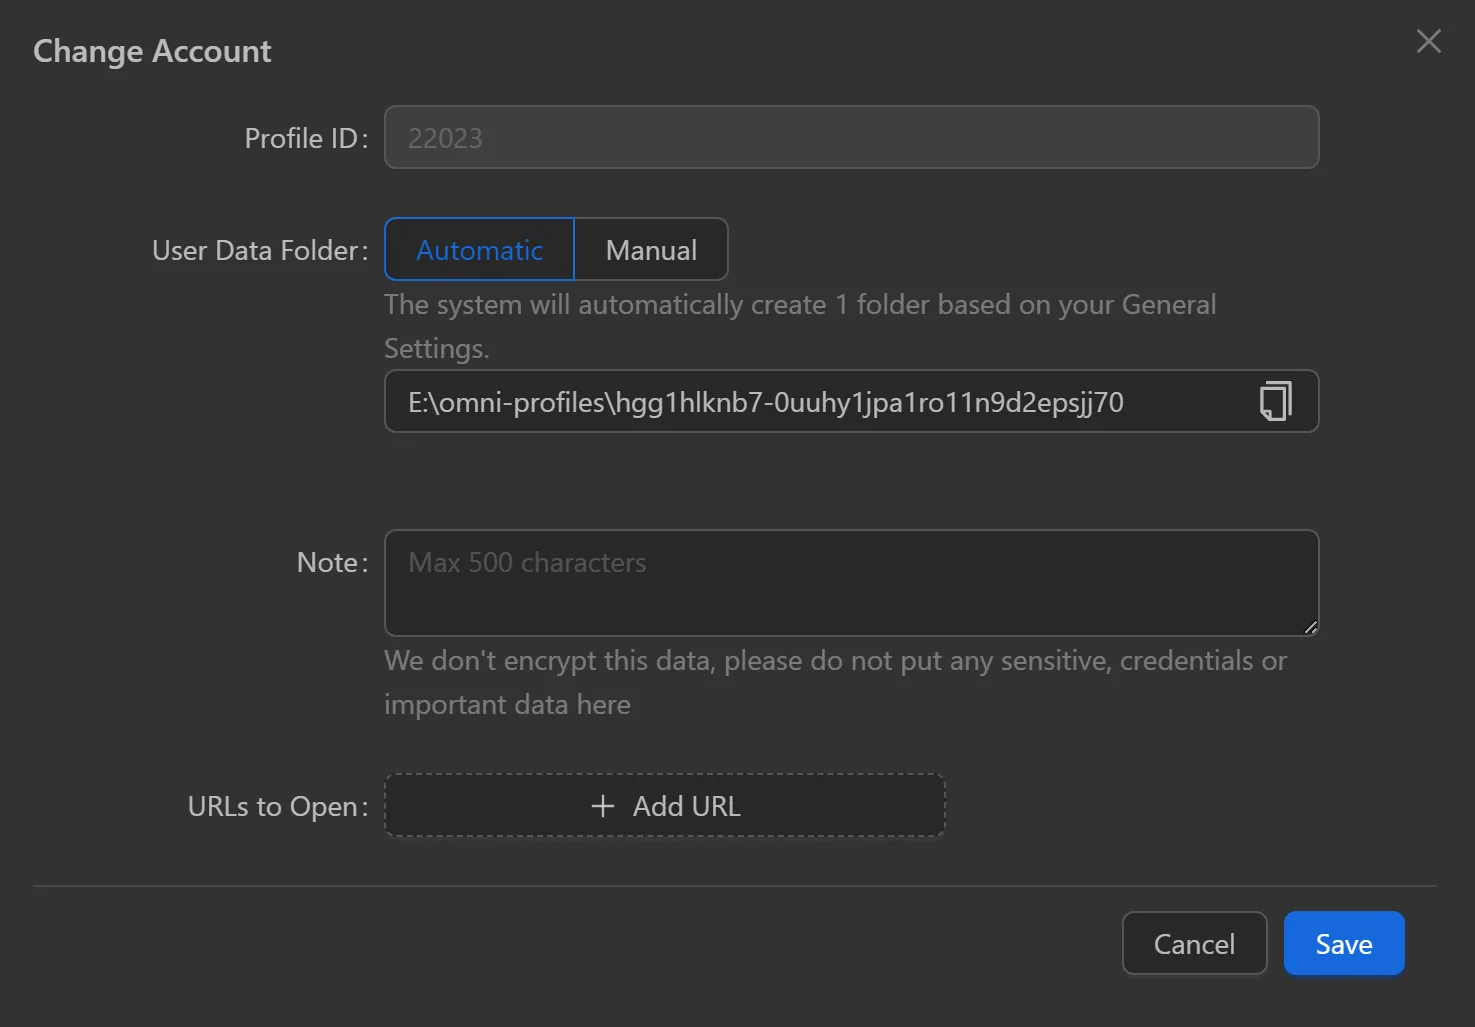Image resolution: width=1475 pixels, height=1027 pixels.
Task: Click the plus icon beside Add URL
Action: click(x=602, y=806)
